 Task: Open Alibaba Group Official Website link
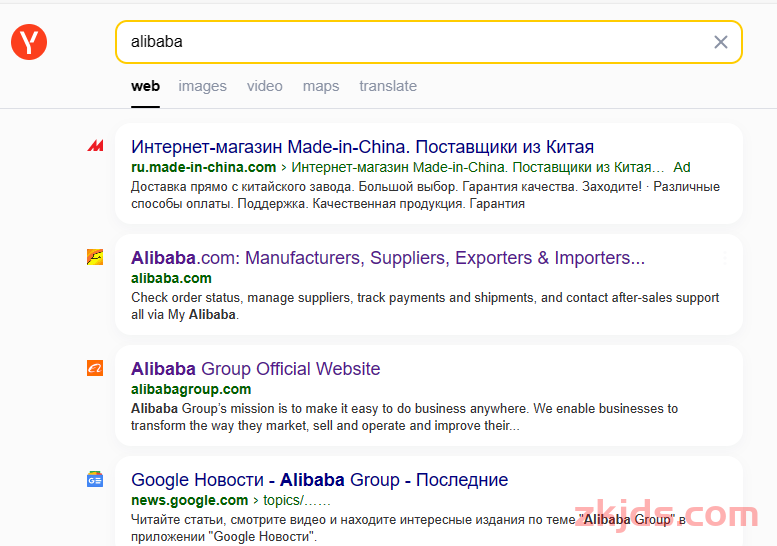(x=256, y=369)
